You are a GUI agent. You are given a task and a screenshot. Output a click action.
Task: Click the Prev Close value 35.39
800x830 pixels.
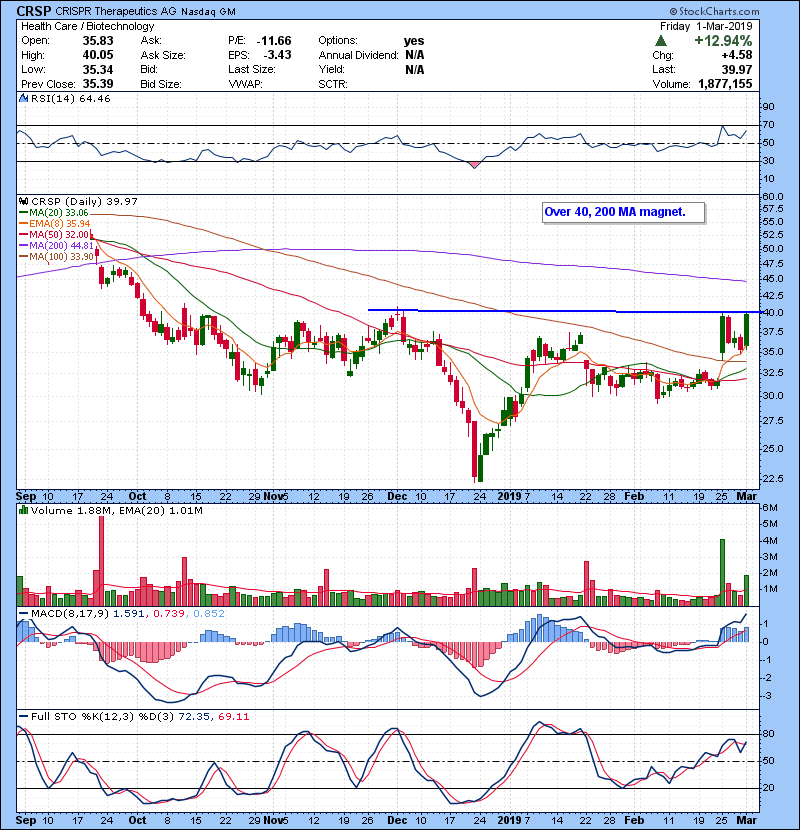point(98,84)
